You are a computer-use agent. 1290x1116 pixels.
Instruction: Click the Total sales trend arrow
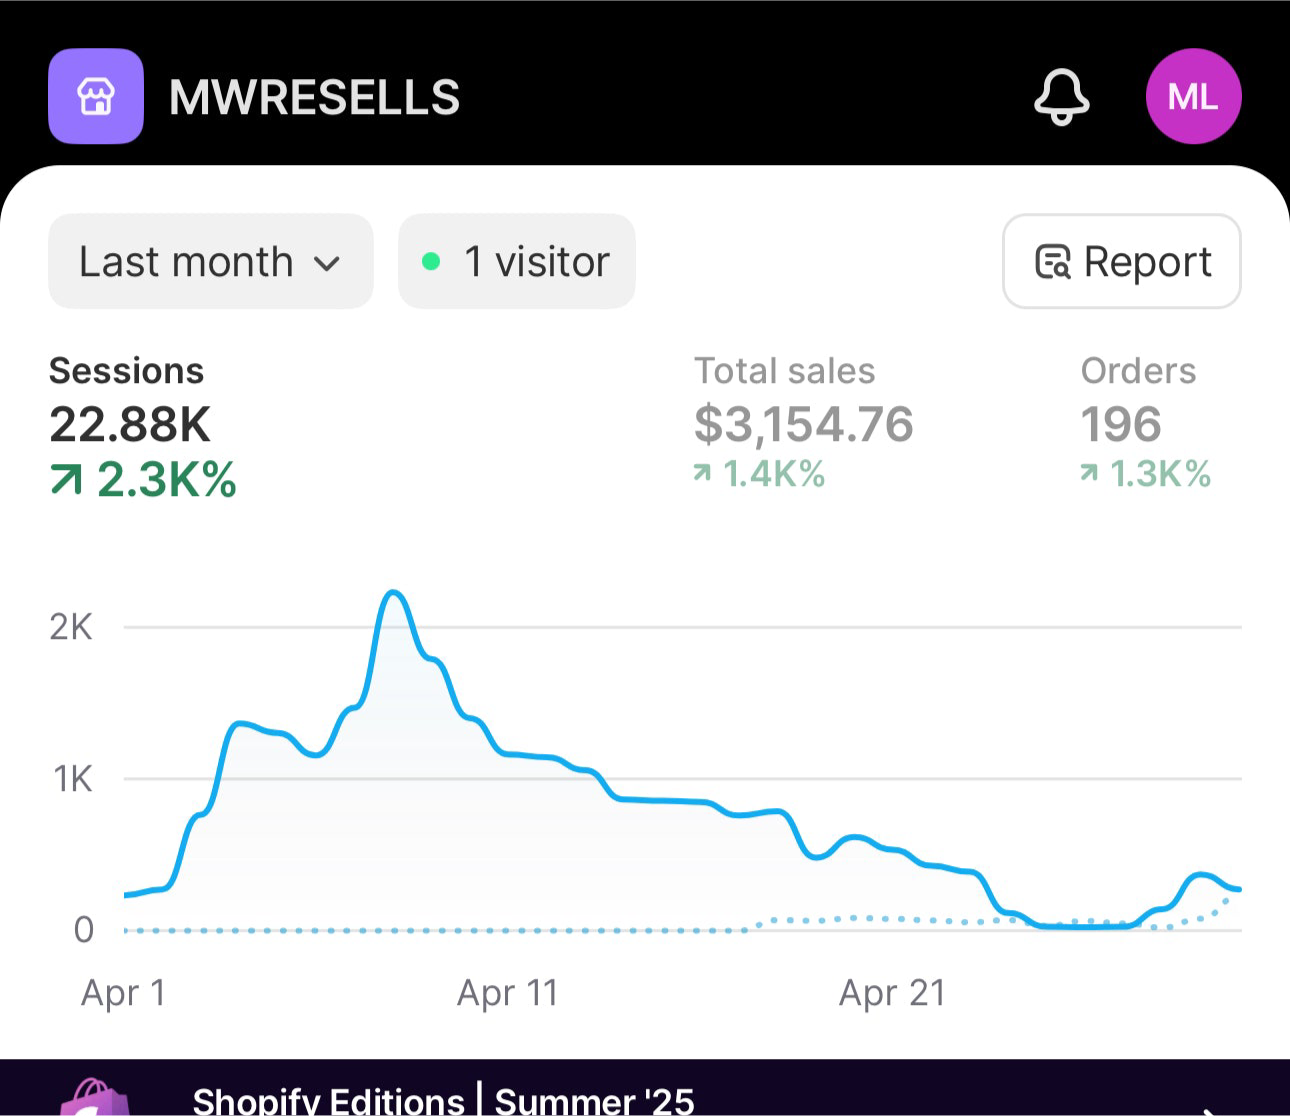pyautogui.click(x=703, y=473)
